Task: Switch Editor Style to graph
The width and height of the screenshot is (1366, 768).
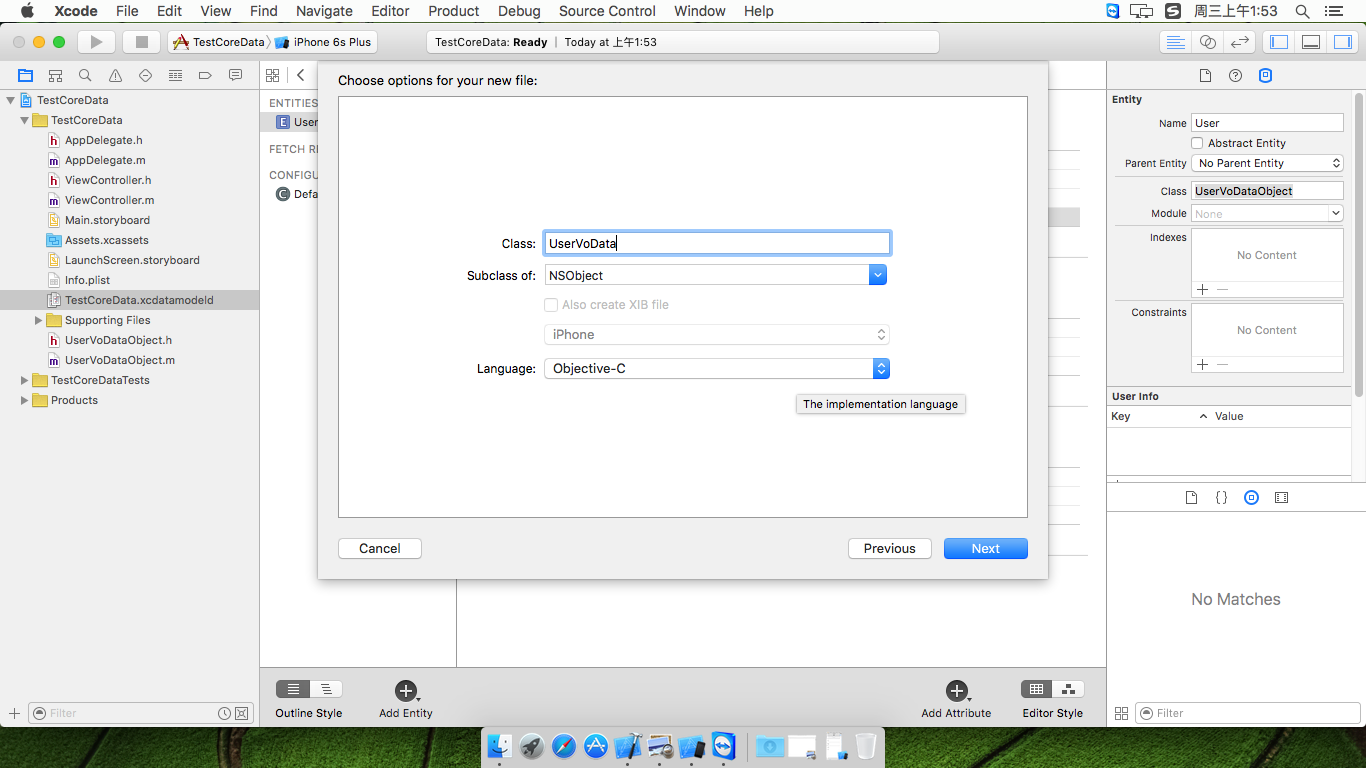Action: (x=1068, y=689)
